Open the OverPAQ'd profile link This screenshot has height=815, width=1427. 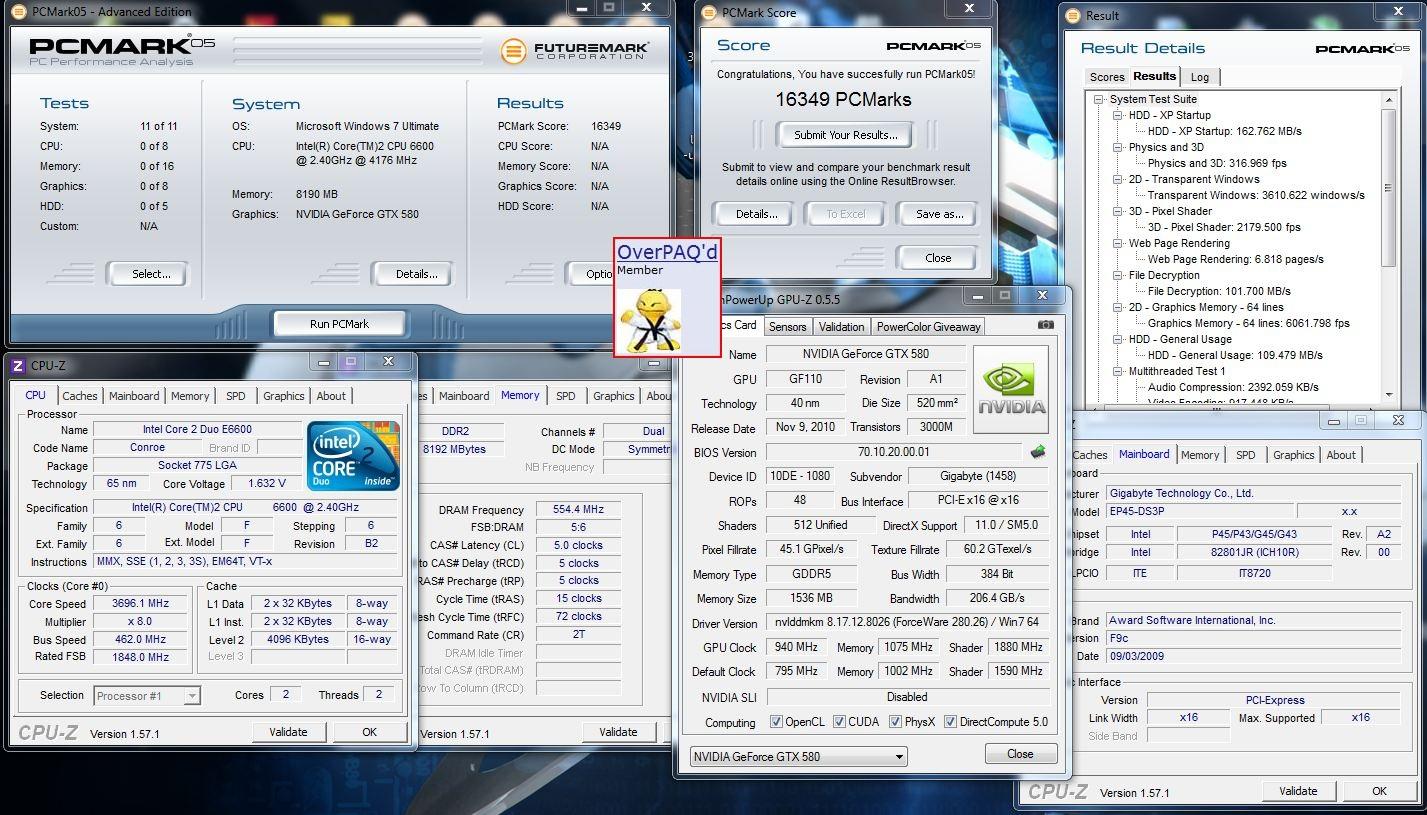[667, 252]
